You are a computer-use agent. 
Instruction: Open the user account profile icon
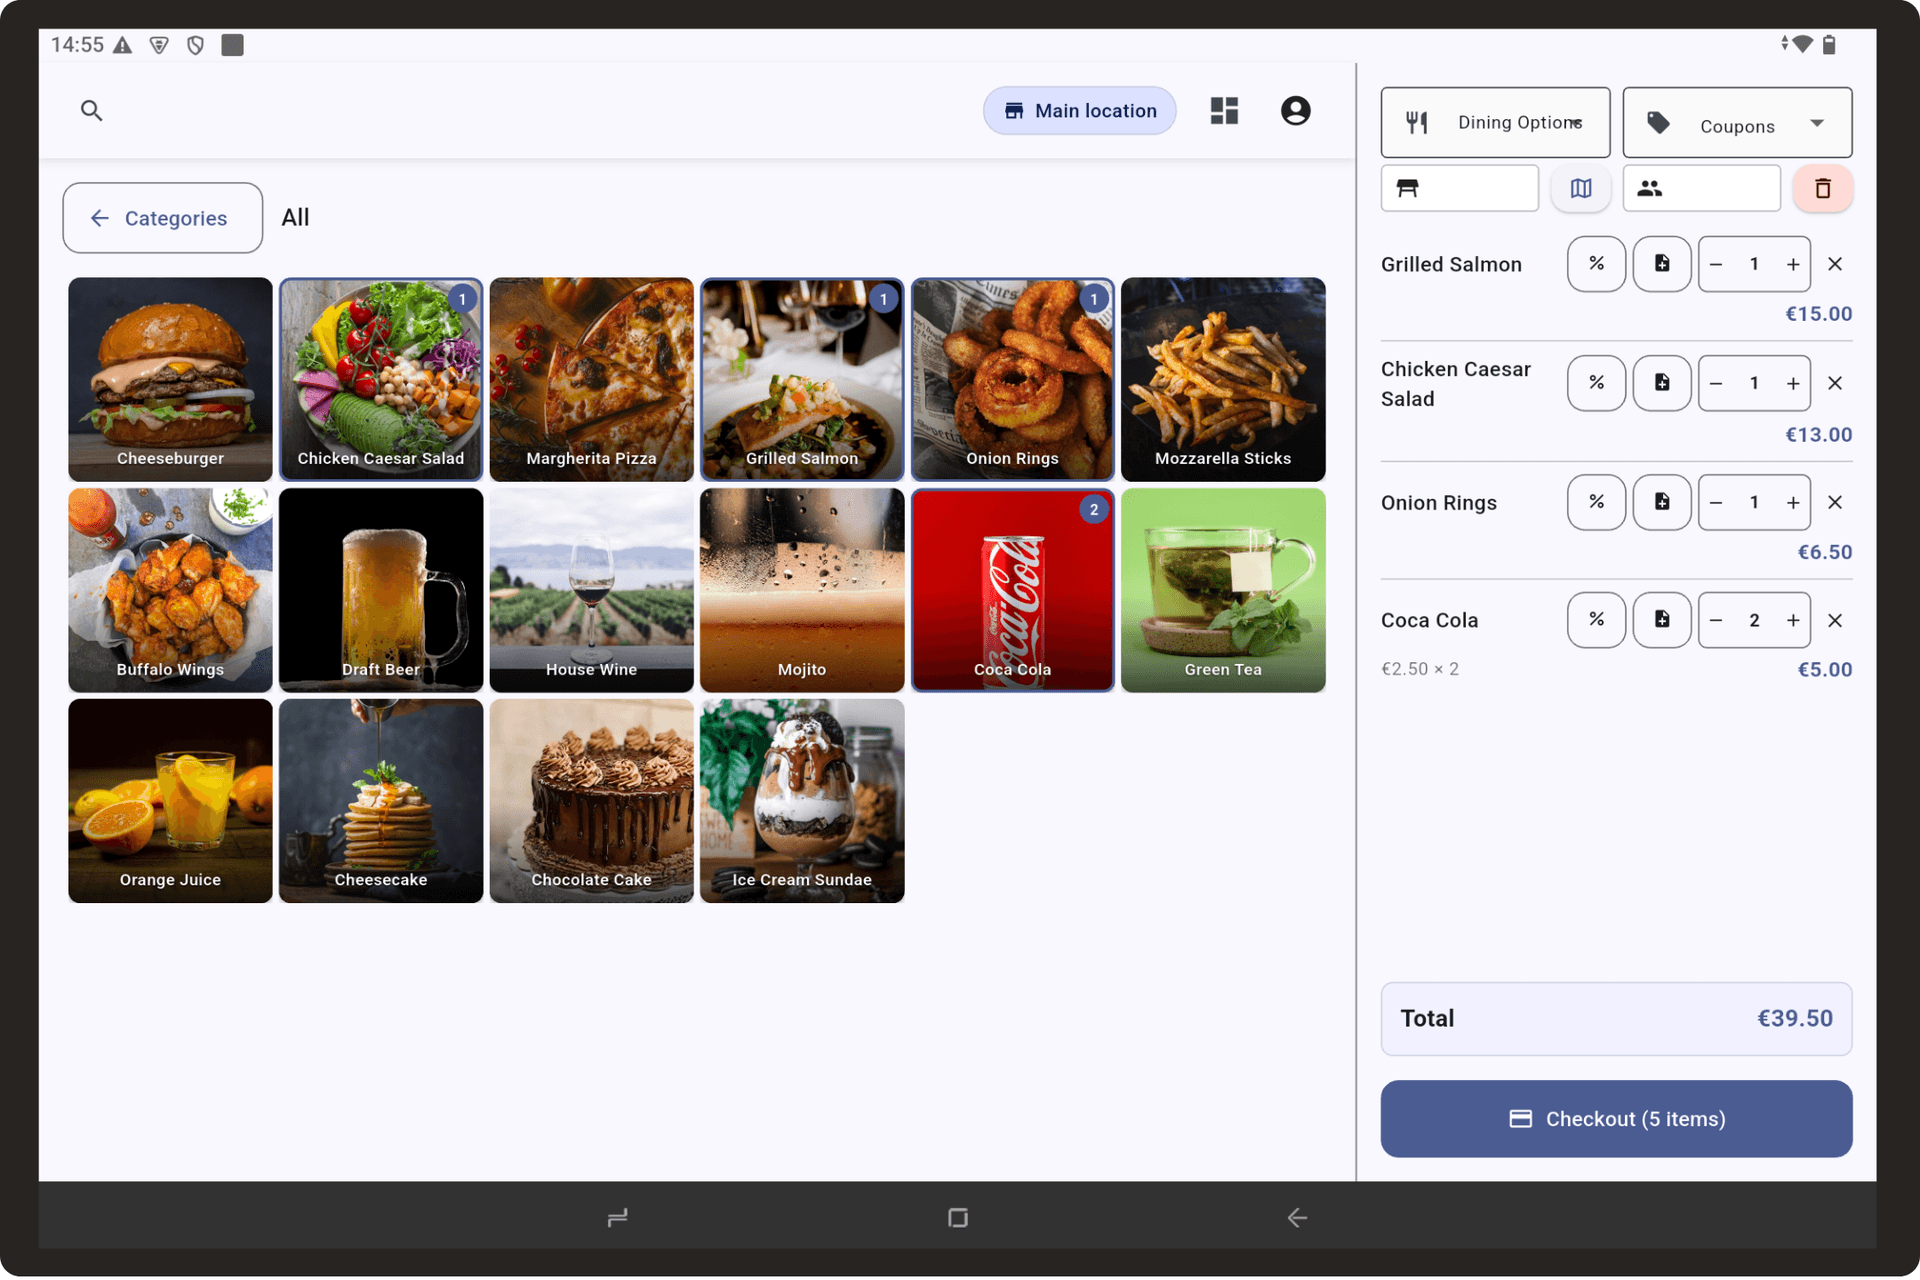click(1295, 110)
